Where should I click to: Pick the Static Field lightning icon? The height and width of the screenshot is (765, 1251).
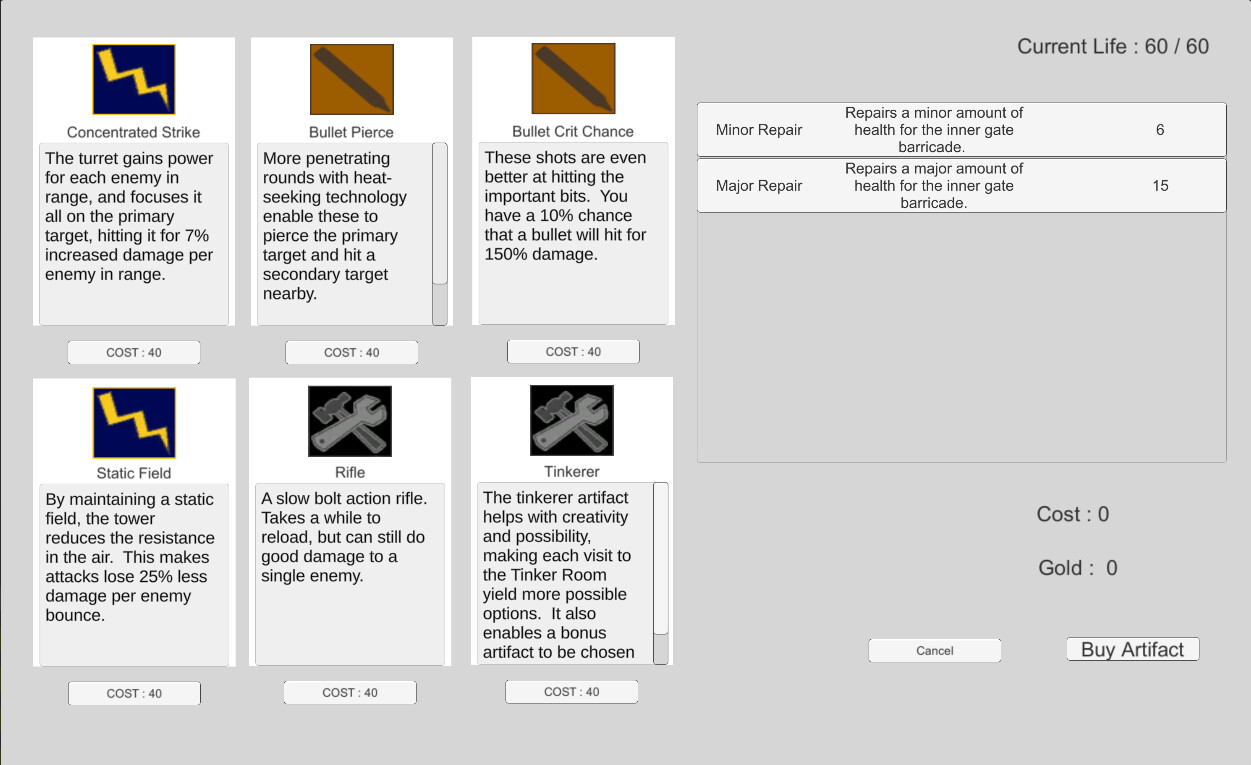tap(134, 422)
